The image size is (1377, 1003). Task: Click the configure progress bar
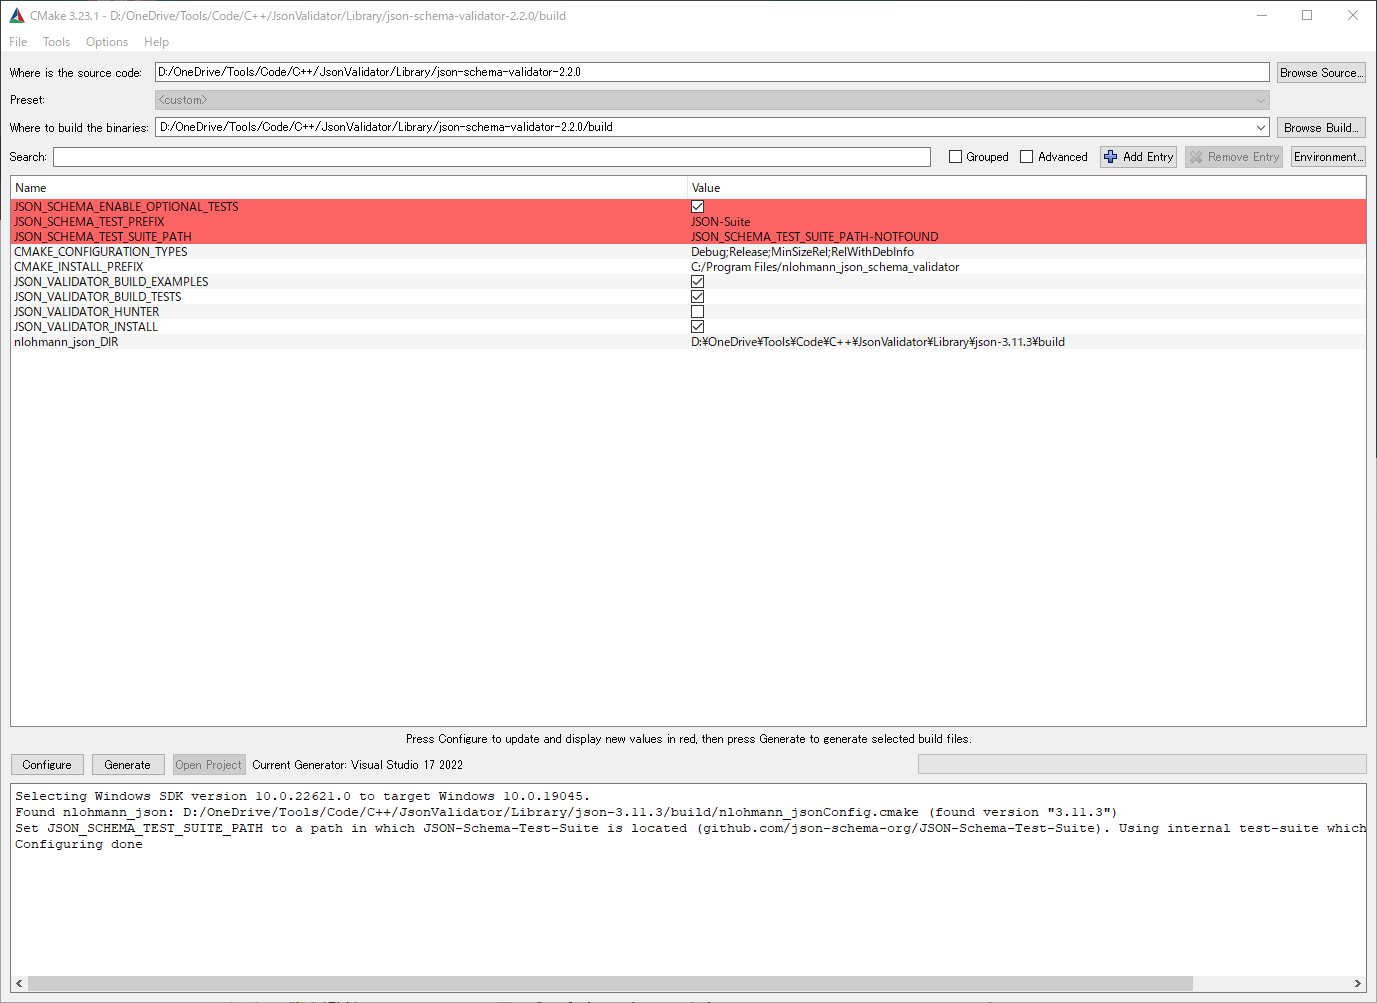point(1142,764)
